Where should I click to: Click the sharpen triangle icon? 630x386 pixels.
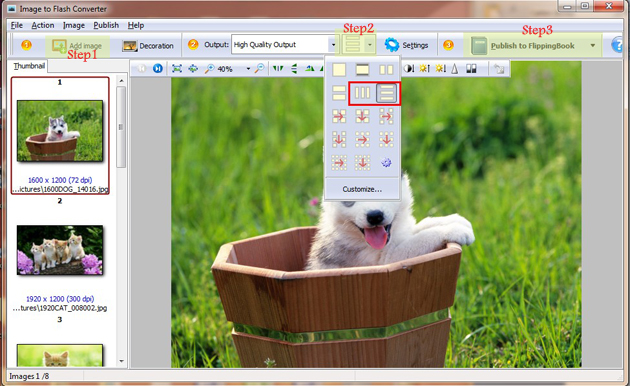454,69
